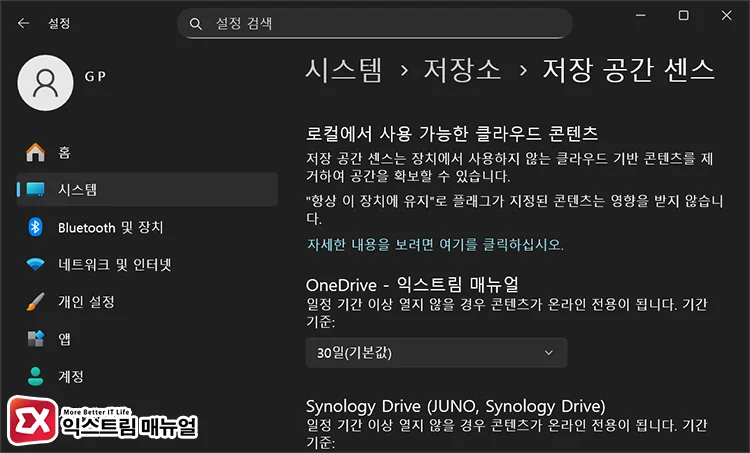Click the paintbrush personalization icon
Screen dimensions: 750x453
tap(35, 301)
